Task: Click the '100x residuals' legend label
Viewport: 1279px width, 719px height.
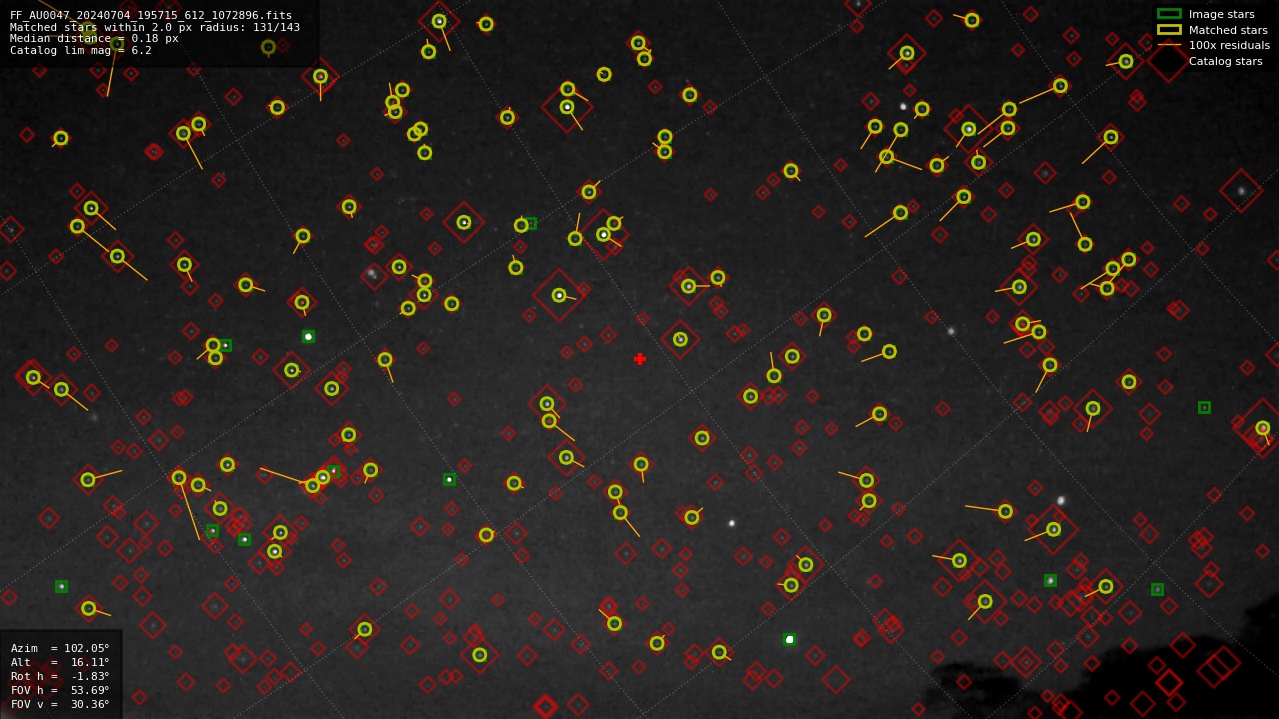Action: click(x=1229, y=45)
